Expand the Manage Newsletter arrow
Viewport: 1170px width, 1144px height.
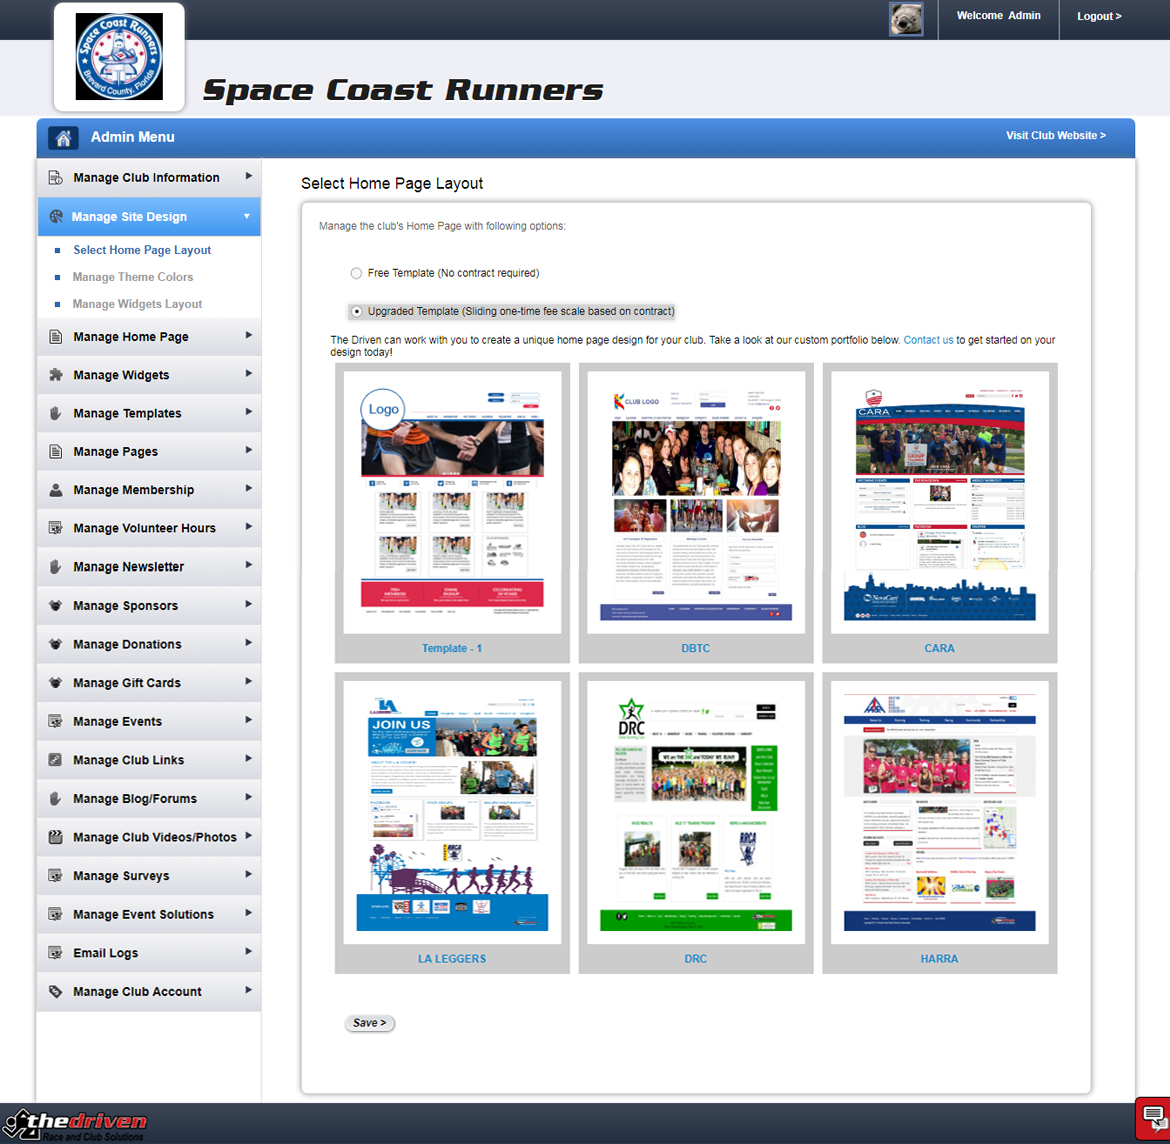click(x=248, y=565)
